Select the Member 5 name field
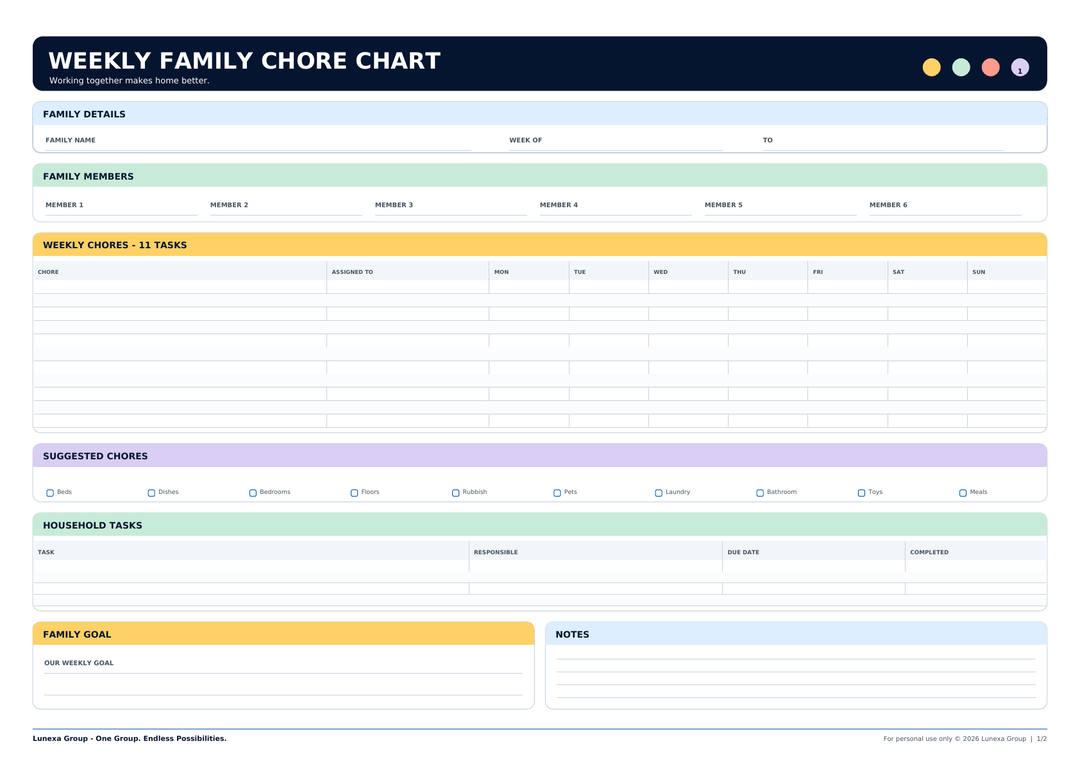 tap(780, 207)
